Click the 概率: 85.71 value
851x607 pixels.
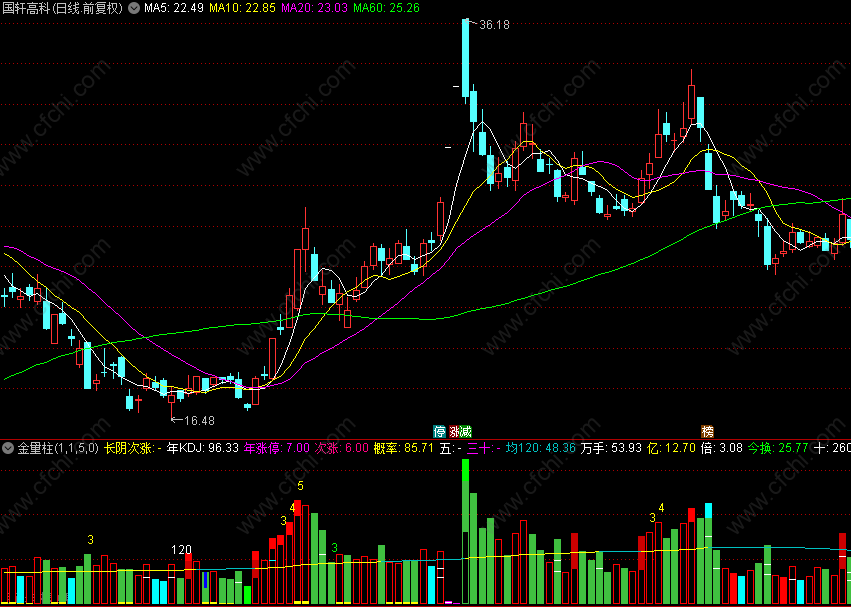404,448
